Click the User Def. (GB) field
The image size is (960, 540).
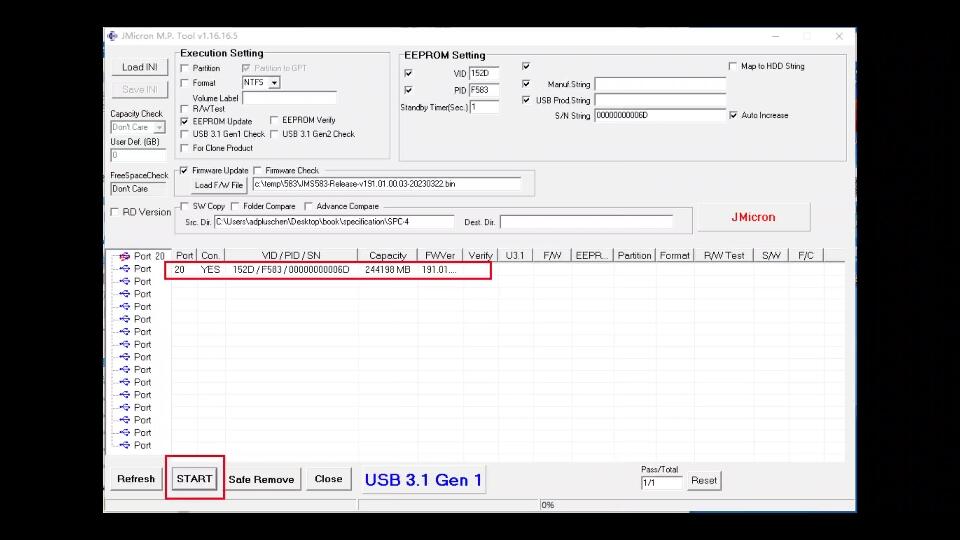138,156
